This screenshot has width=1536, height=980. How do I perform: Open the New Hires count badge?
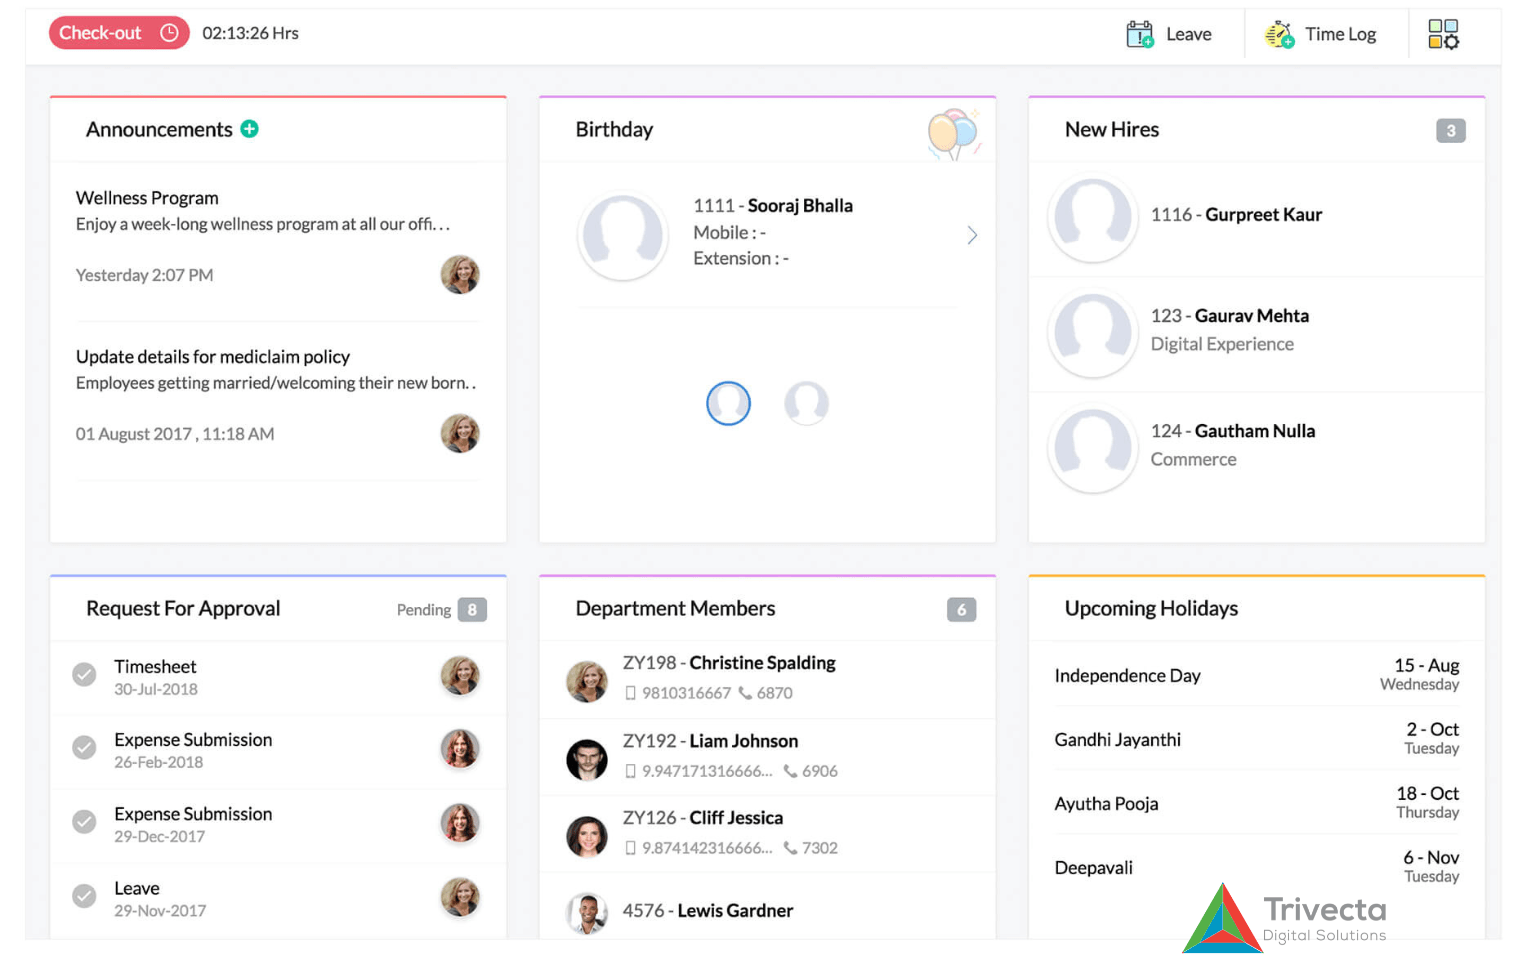1450,131
